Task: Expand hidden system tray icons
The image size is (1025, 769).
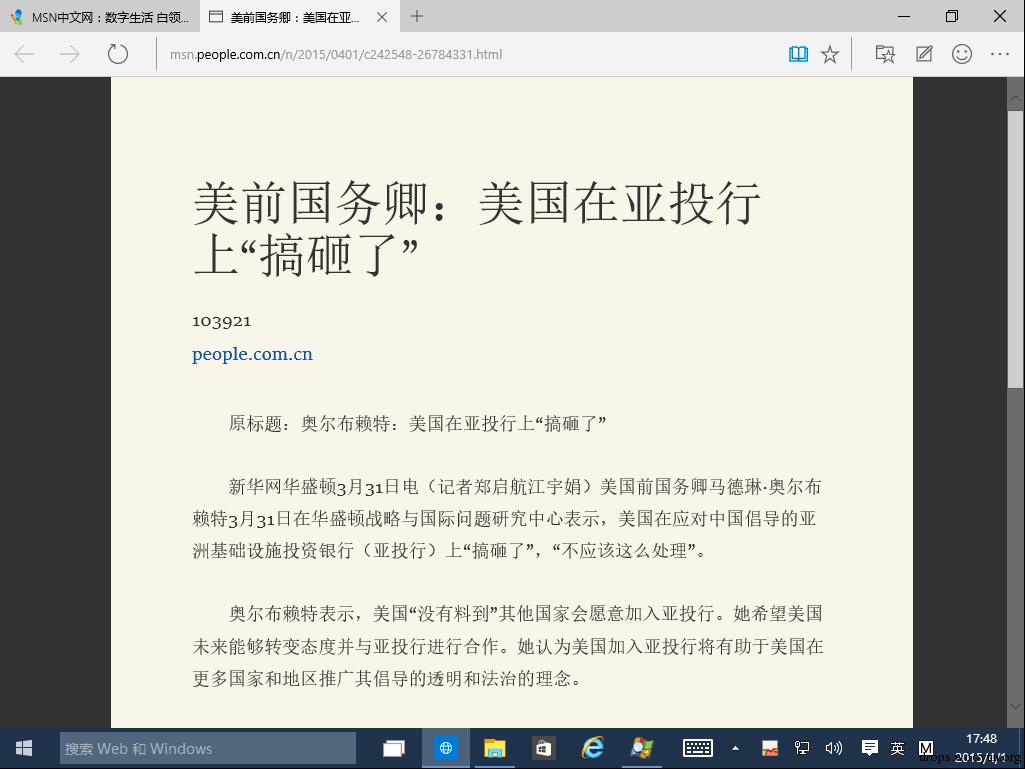Action: click(x=736, y=748)
